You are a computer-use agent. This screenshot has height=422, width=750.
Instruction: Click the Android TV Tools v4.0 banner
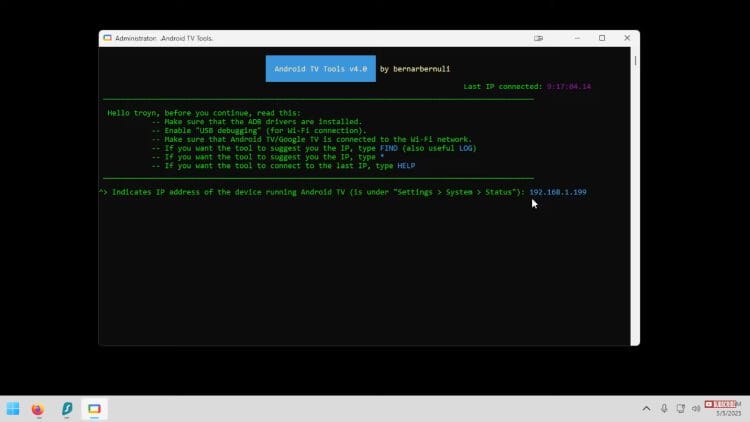click(x=320, y=68)
